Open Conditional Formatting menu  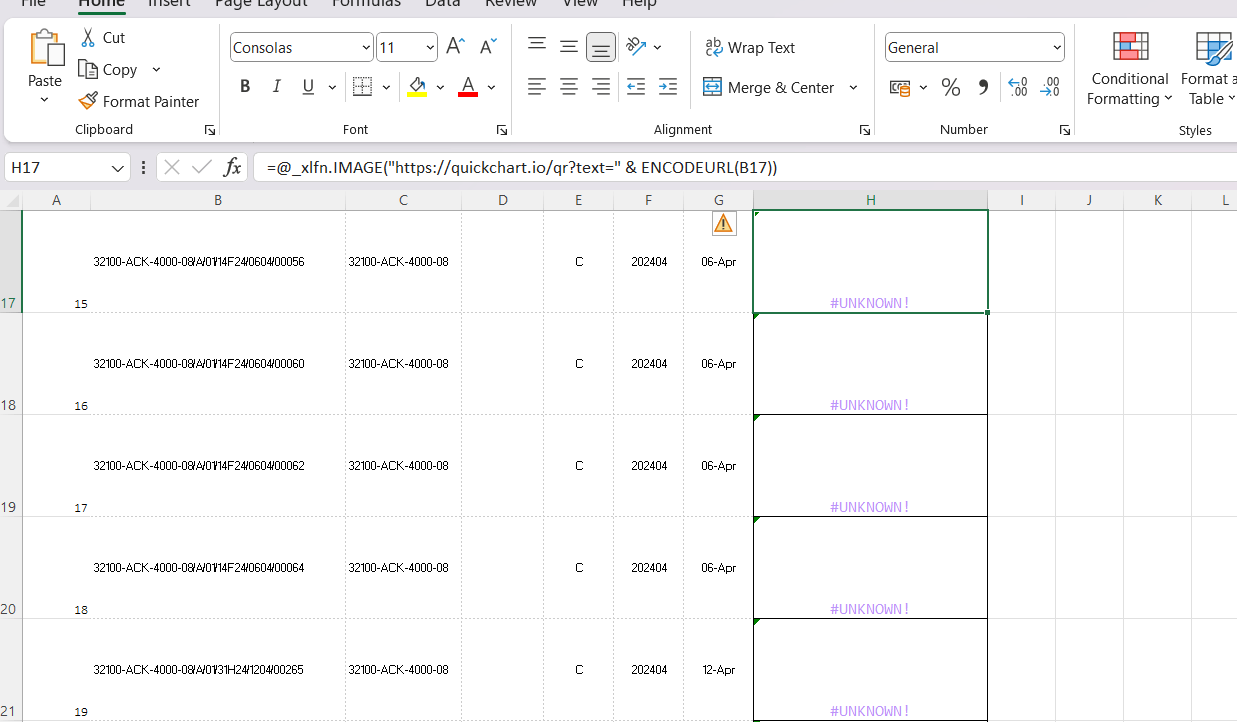point(1130,68)
